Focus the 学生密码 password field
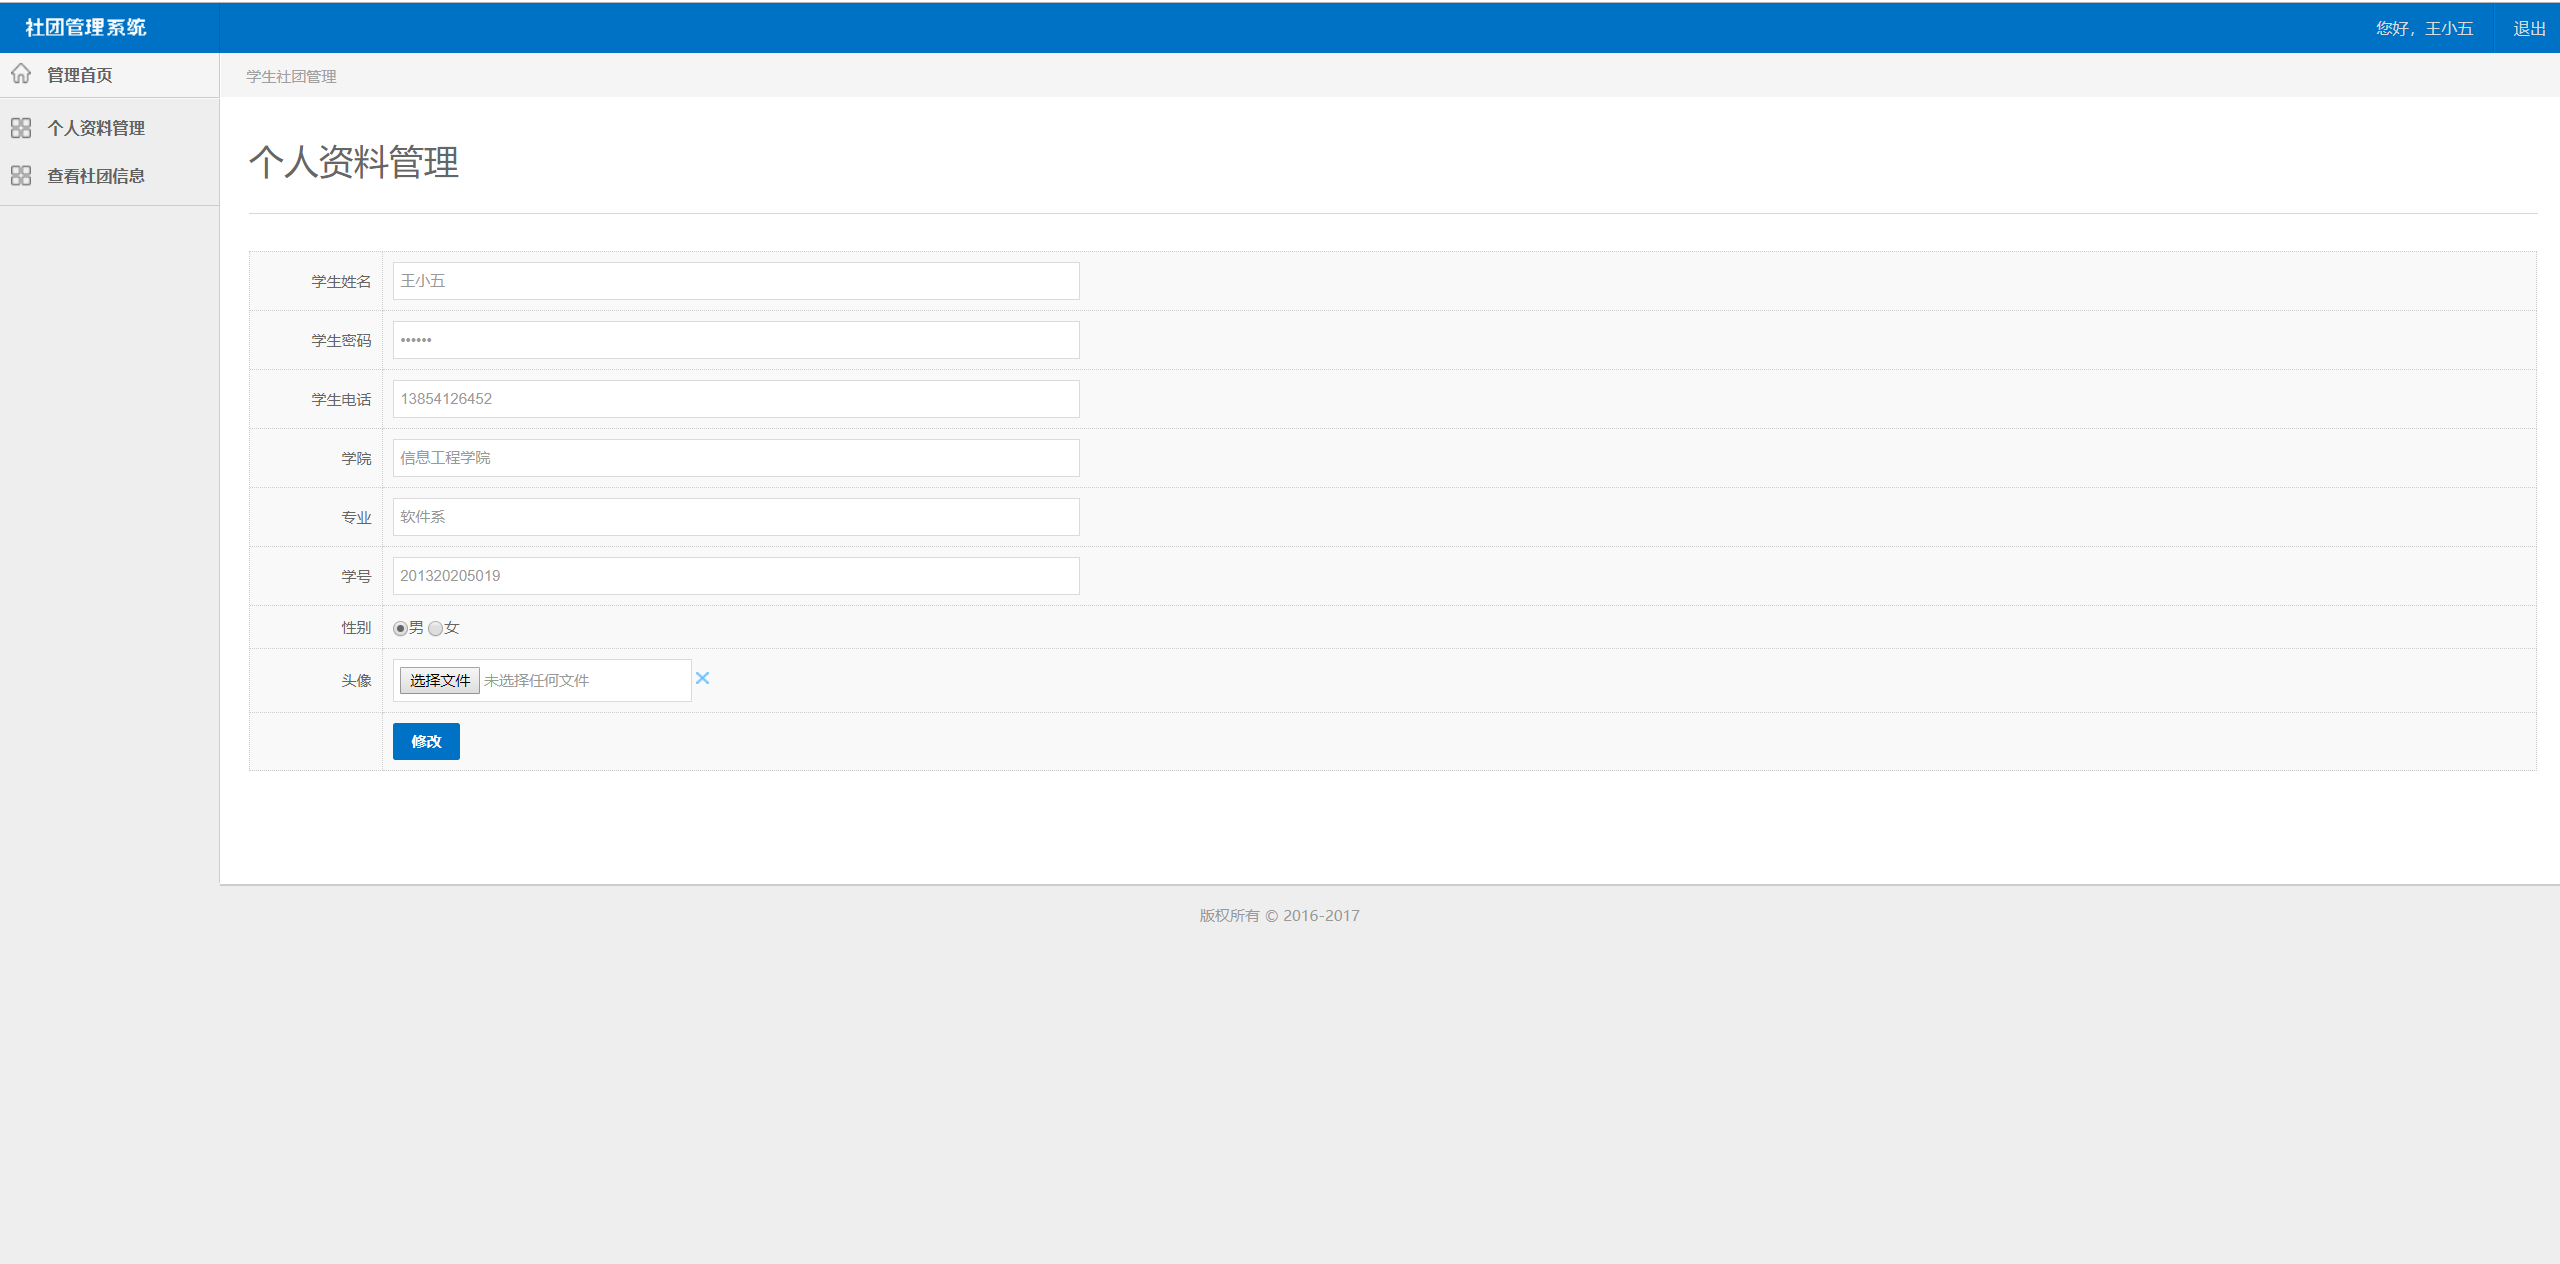The height and width of the screenshot is (1264, 2560). point(736,340)
